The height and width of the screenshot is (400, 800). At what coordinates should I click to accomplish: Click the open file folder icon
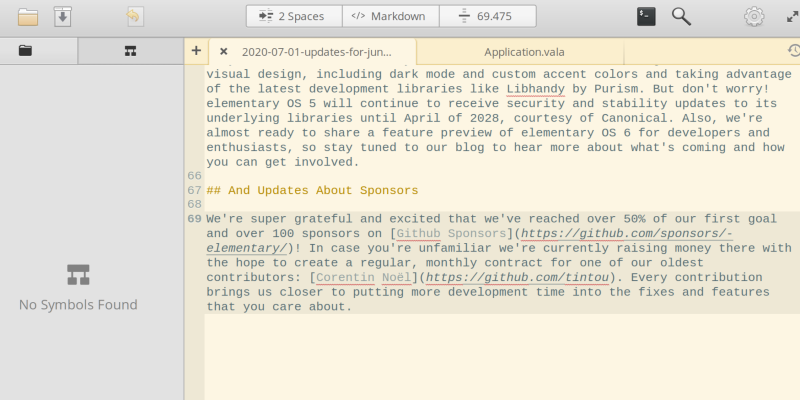pos(27,16)
